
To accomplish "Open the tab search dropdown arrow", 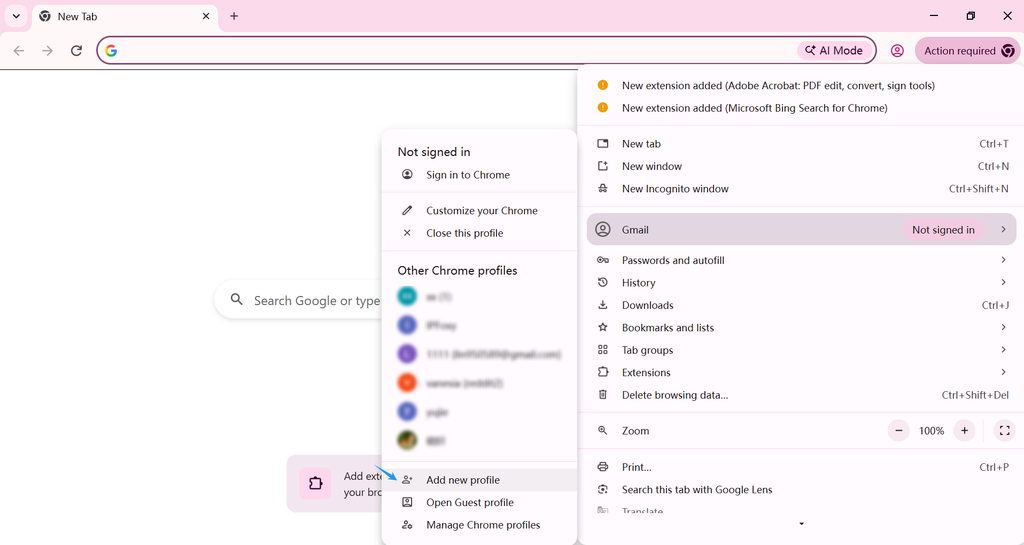I will 16,16.
